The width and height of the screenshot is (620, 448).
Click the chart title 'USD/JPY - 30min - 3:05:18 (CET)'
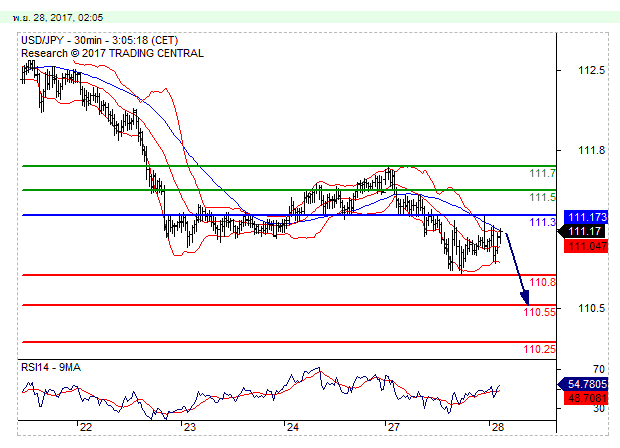[x=100, y=40]
